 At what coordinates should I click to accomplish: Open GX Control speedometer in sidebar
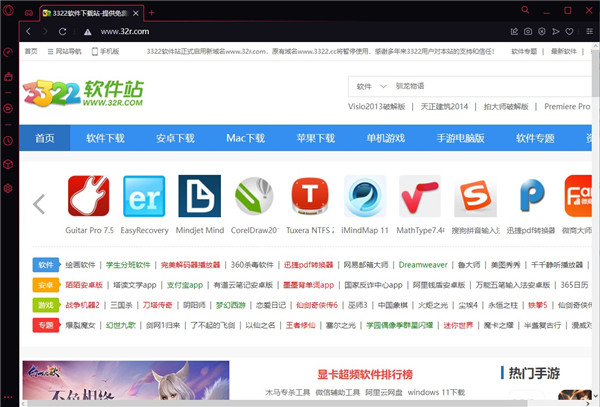pos(8,52)
